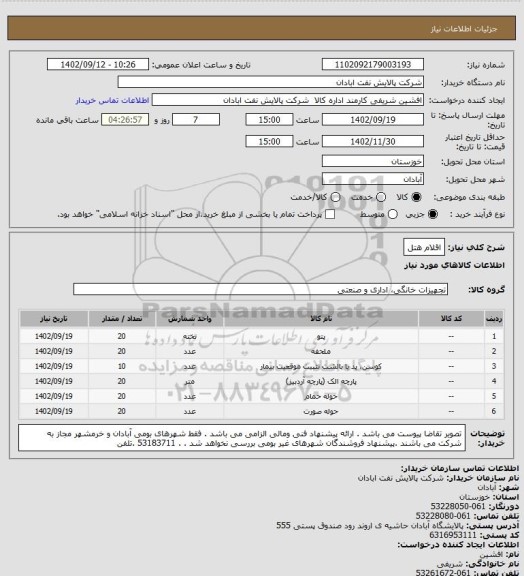Click the واحد شمارش column header
This screenshot has height=576, width=524.
pos(190,319)
